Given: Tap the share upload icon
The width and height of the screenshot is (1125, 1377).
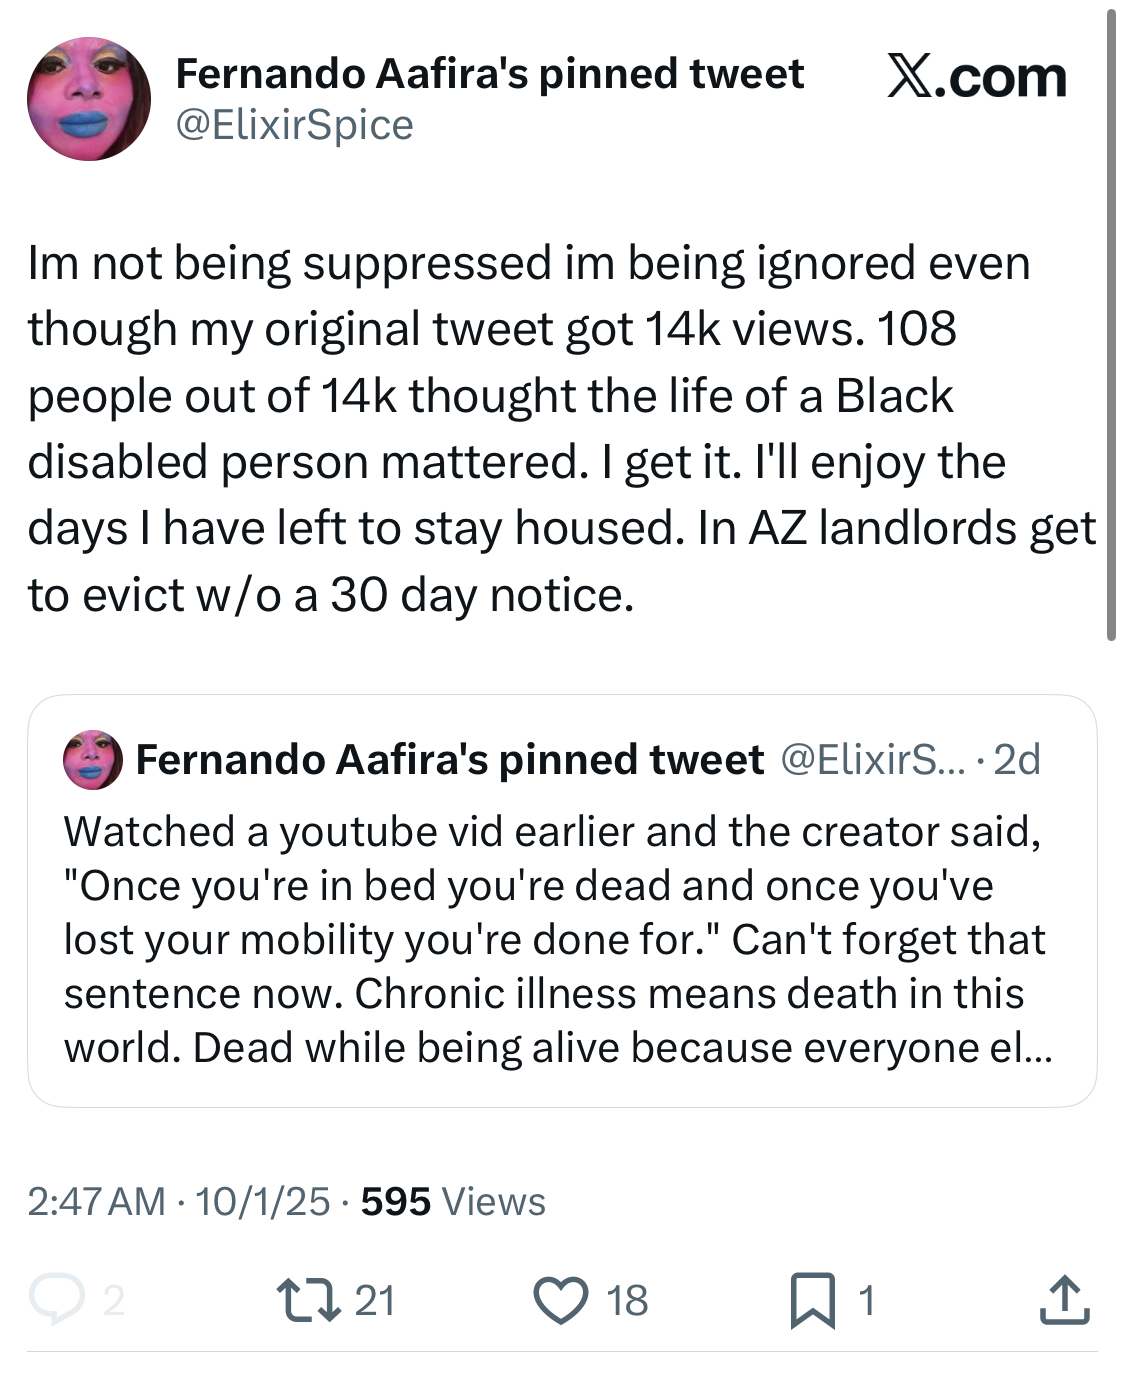Looking at the screenshot, I should pos(1064,1299).
